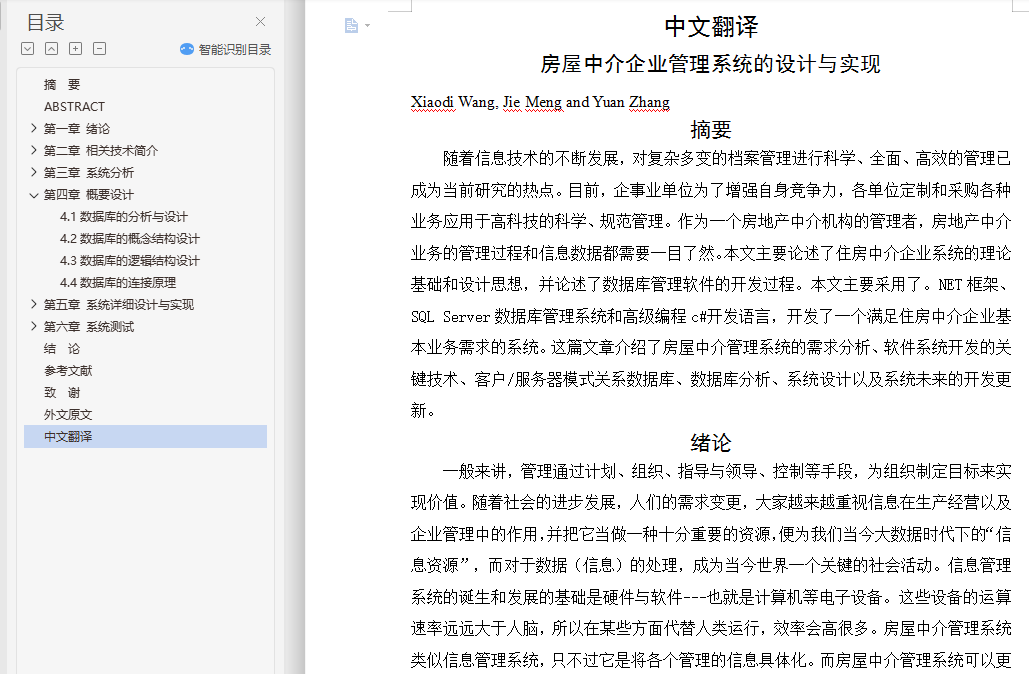The image size is (1029, 674).
Task: Open dropdown arrow next to page icon
Action: (x=368, y=26)
